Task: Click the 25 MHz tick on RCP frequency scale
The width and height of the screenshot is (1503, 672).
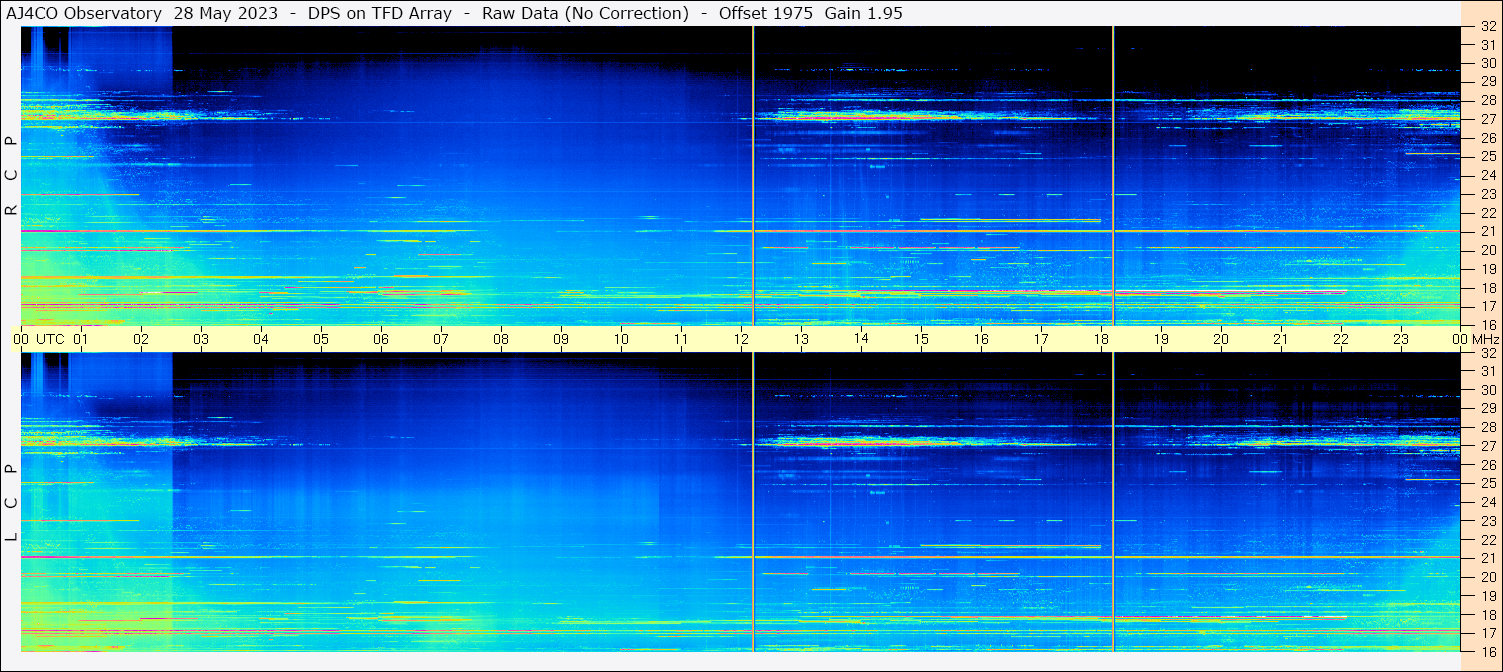Action: 1487,156
